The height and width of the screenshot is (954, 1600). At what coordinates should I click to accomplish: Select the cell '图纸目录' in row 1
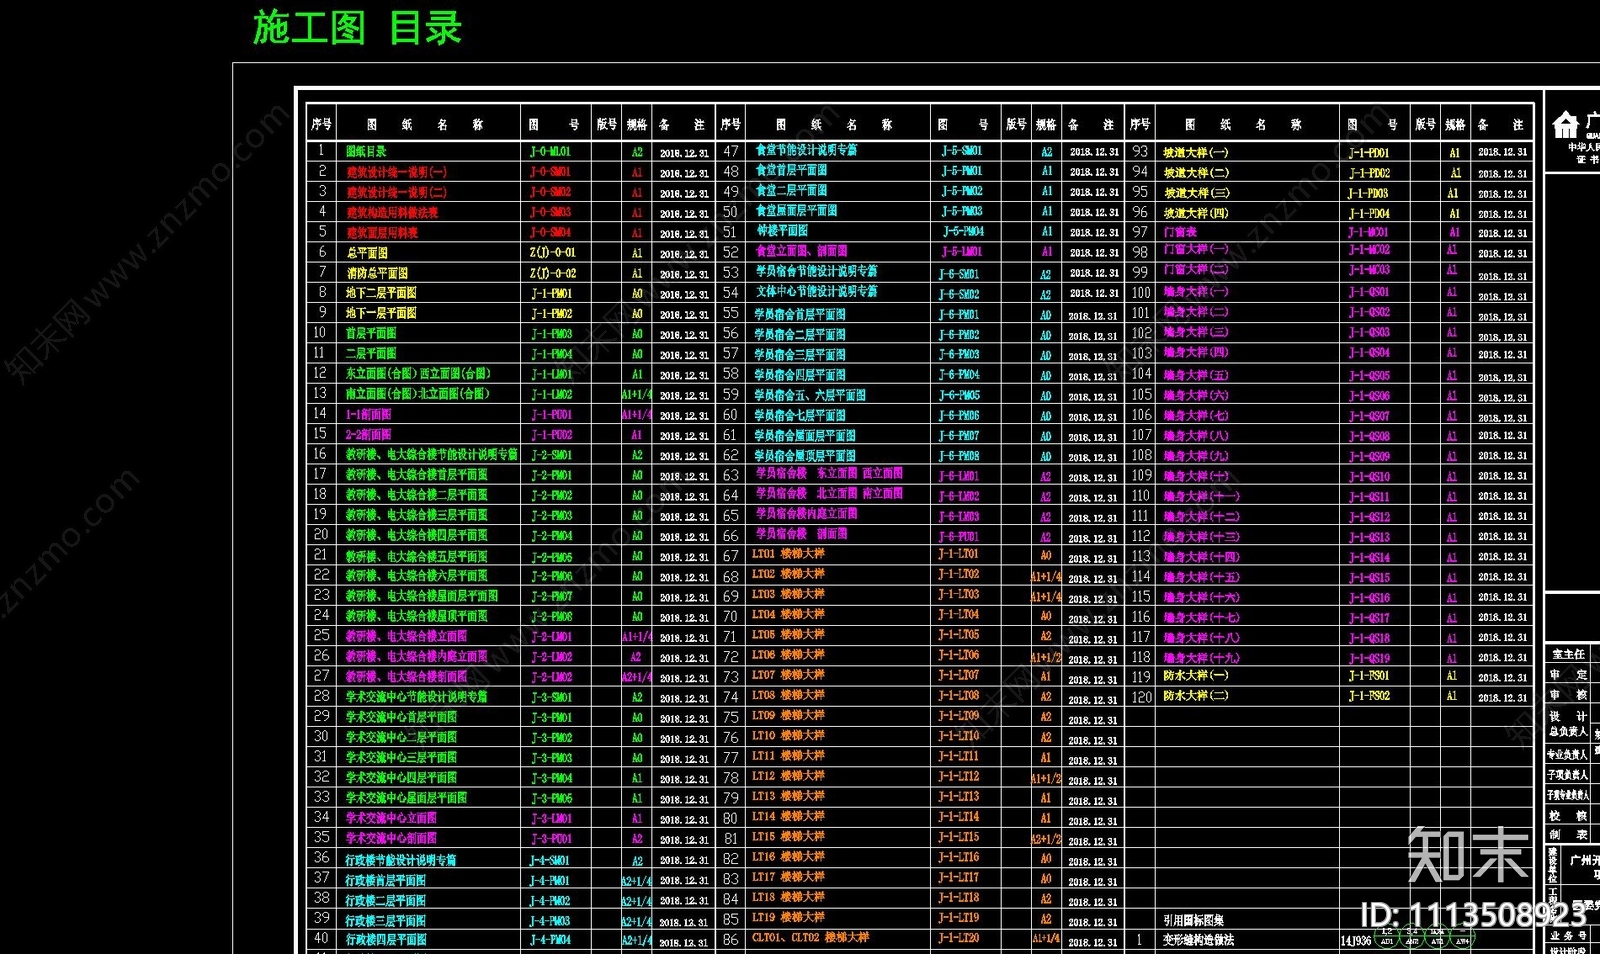pos(366,151)
